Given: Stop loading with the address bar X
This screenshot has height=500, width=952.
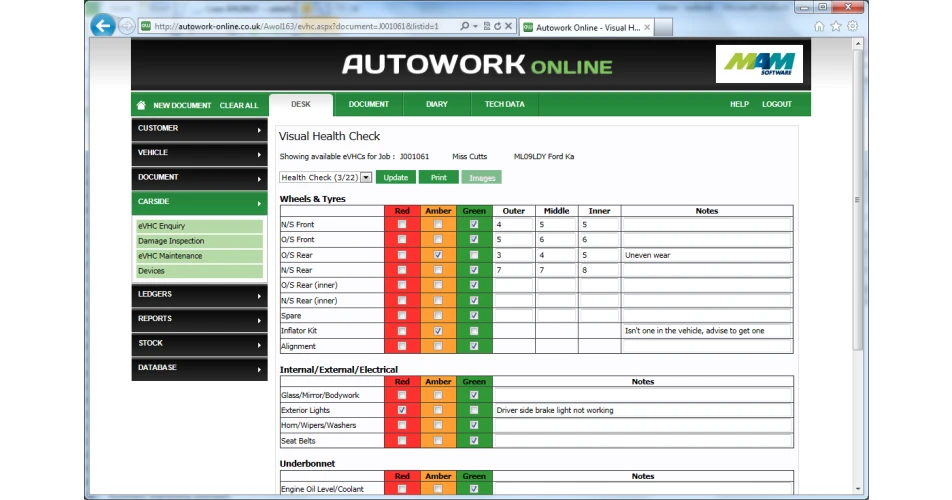Looking at the screenshot, I should pyautogui.click(x=508, y=26).
